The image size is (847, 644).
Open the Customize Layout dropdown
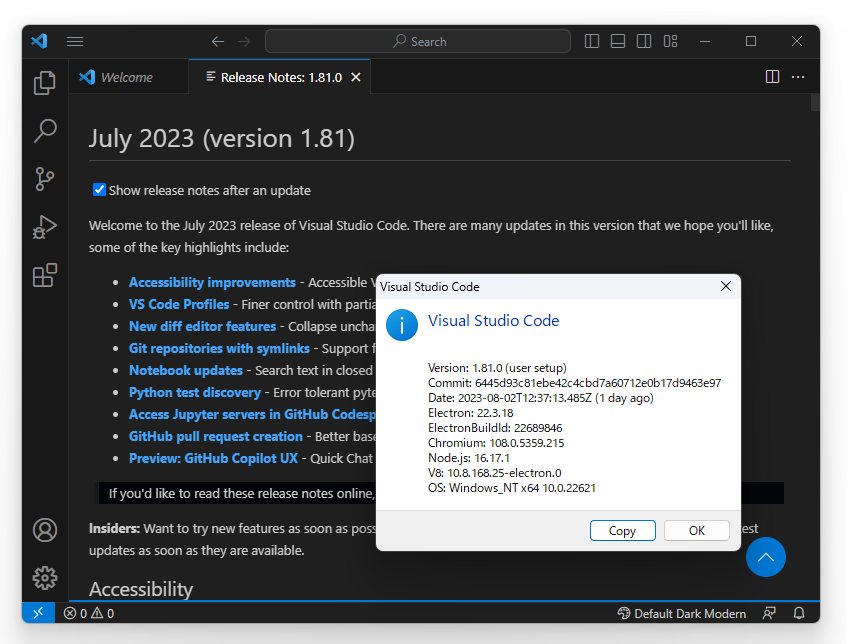670,41
